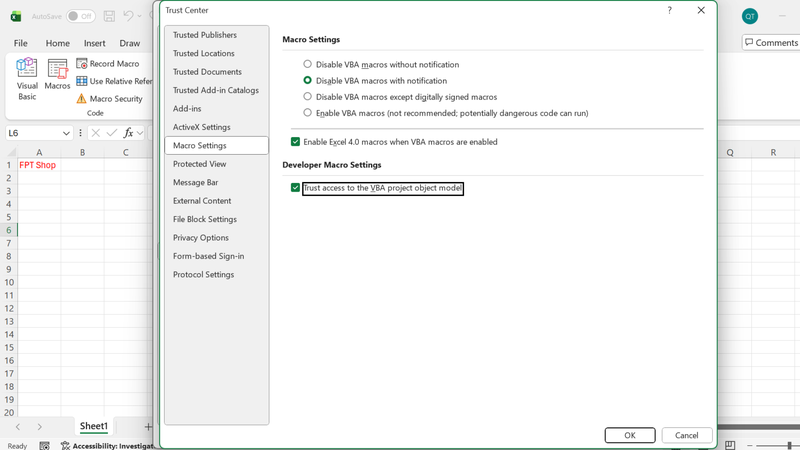Toggle the AutoSave switch

click(81, 16)
